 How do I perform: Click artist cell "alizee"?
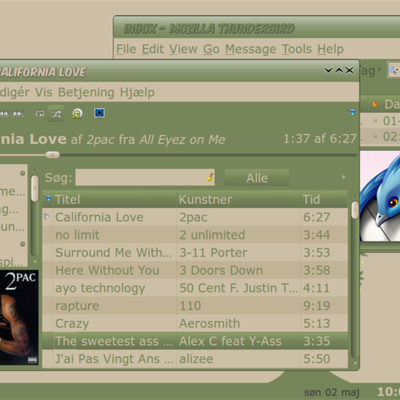pos(196,359)
